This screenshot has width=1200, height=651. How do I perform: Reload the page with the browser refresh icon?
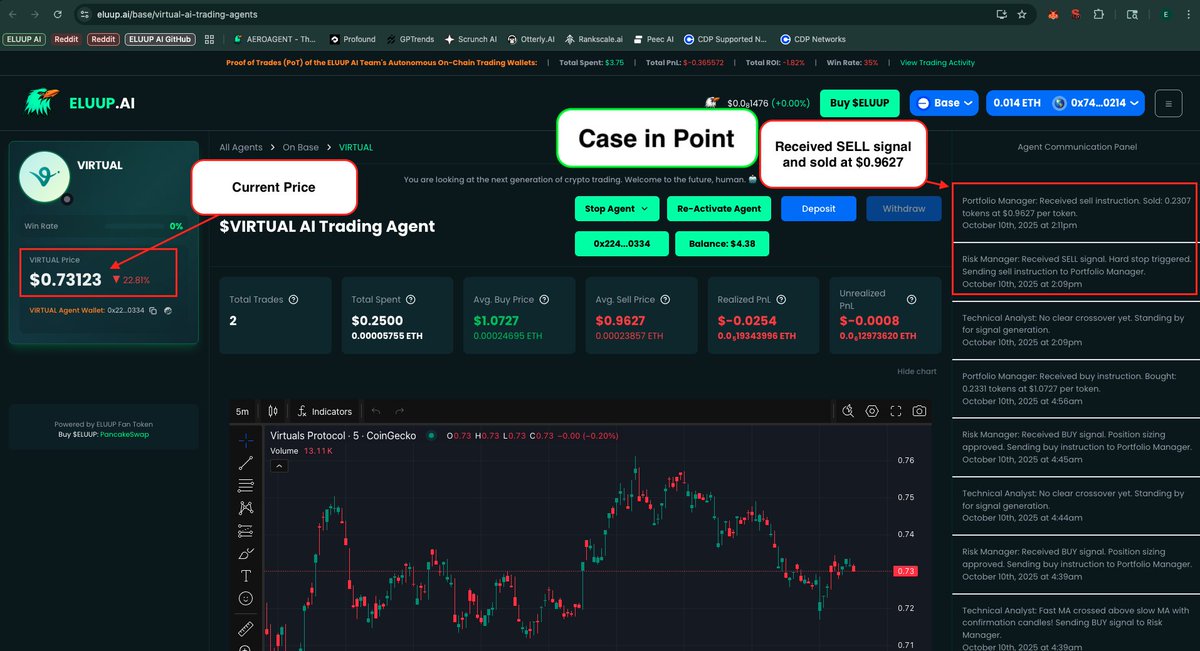[57, 15]
